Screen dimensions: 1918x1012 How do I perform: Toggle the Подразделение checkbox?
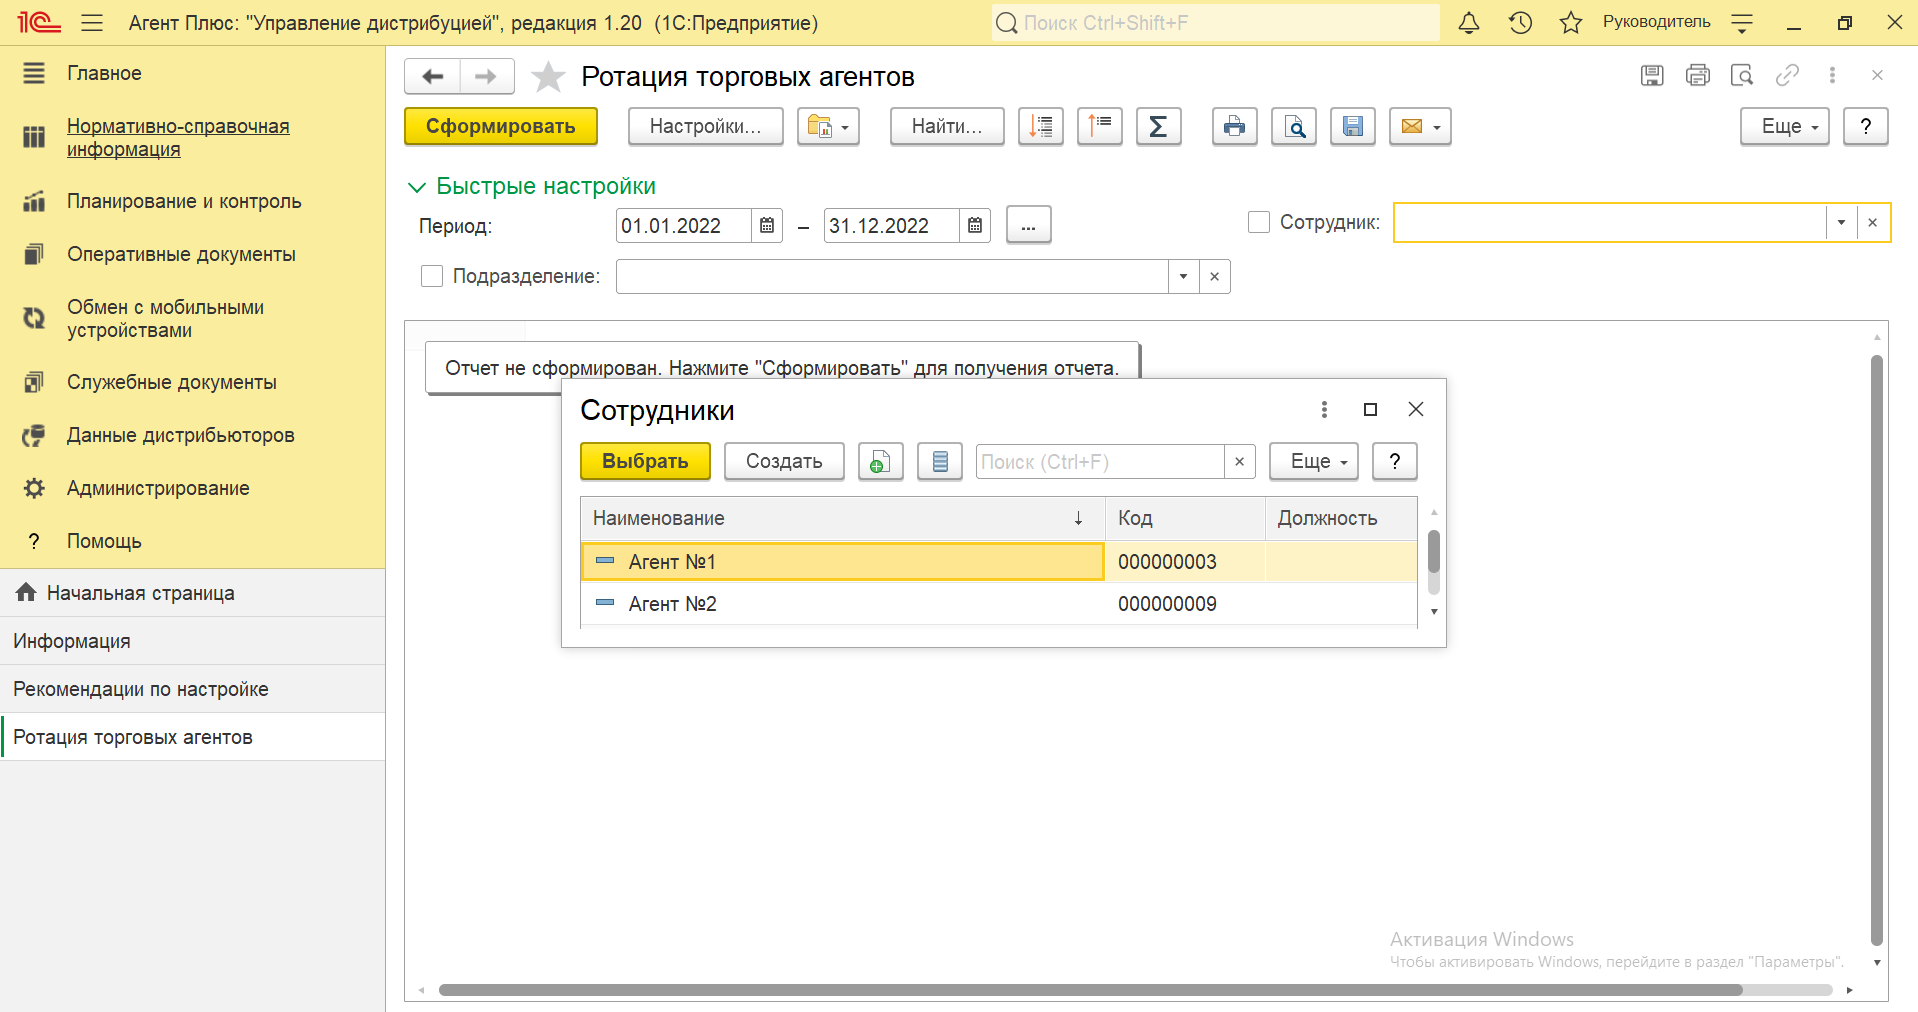(432, 276)
